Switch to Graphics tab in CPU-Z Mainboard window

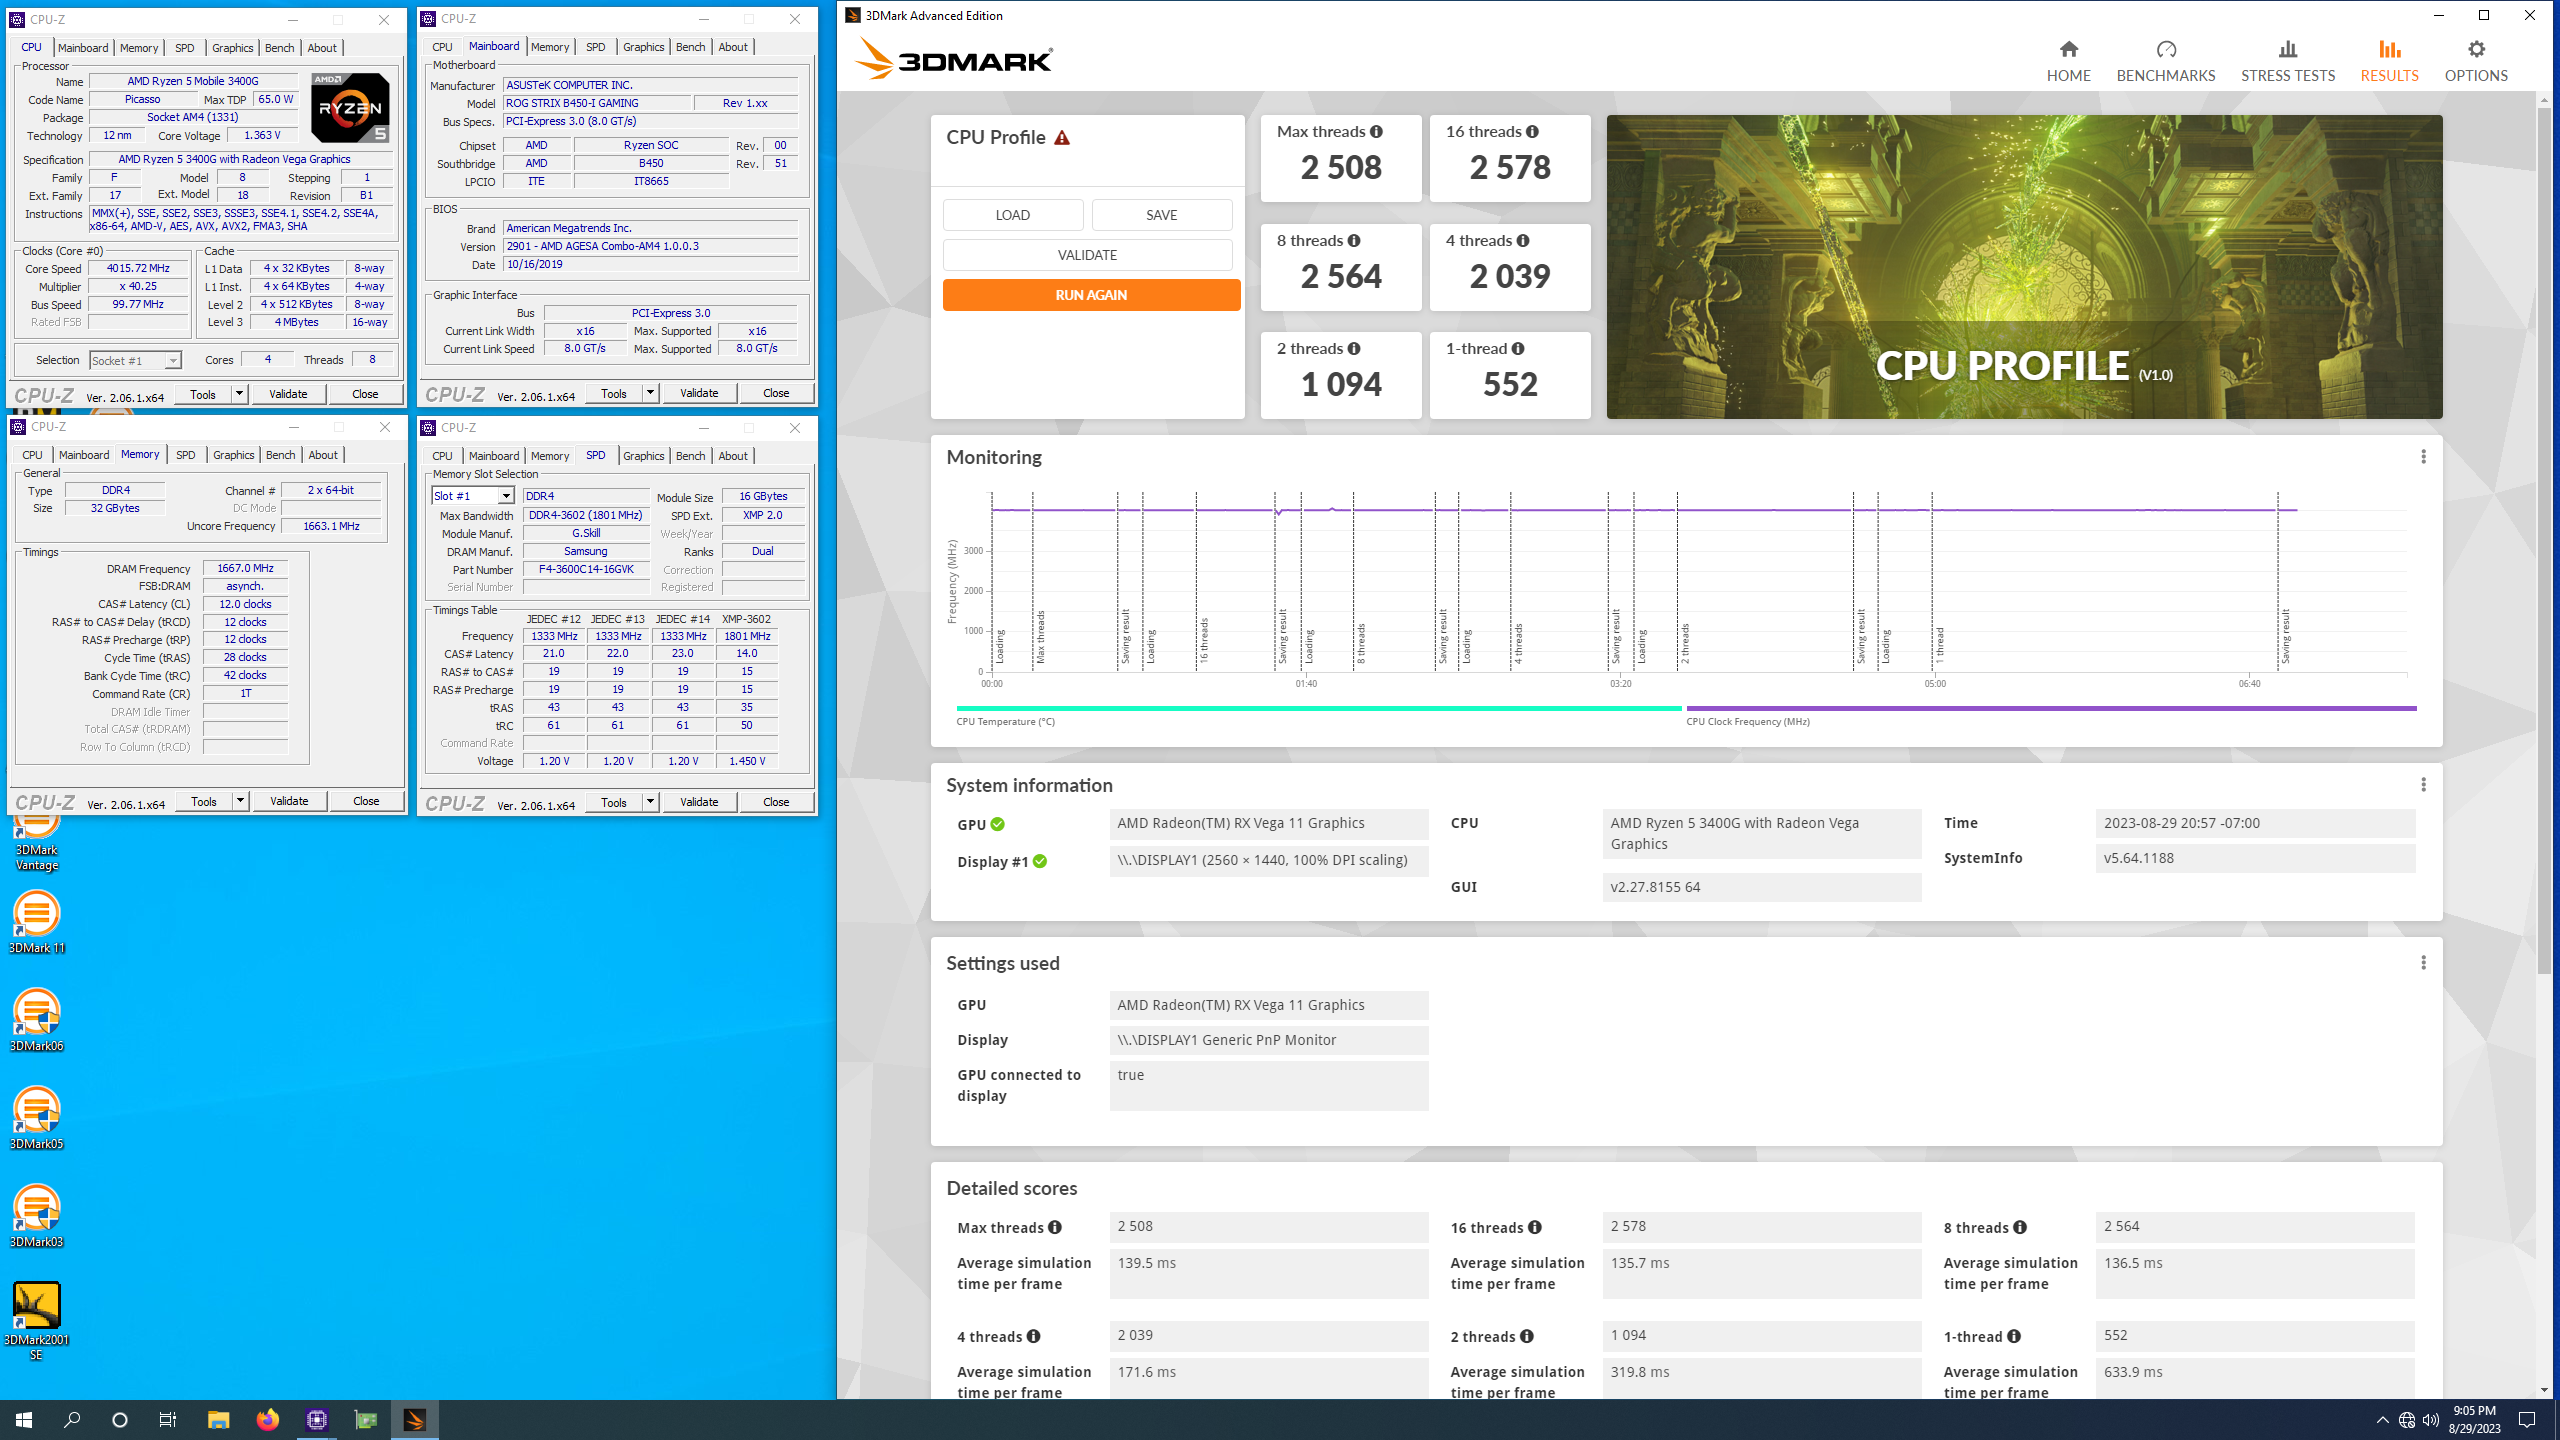tap(643, 47)
